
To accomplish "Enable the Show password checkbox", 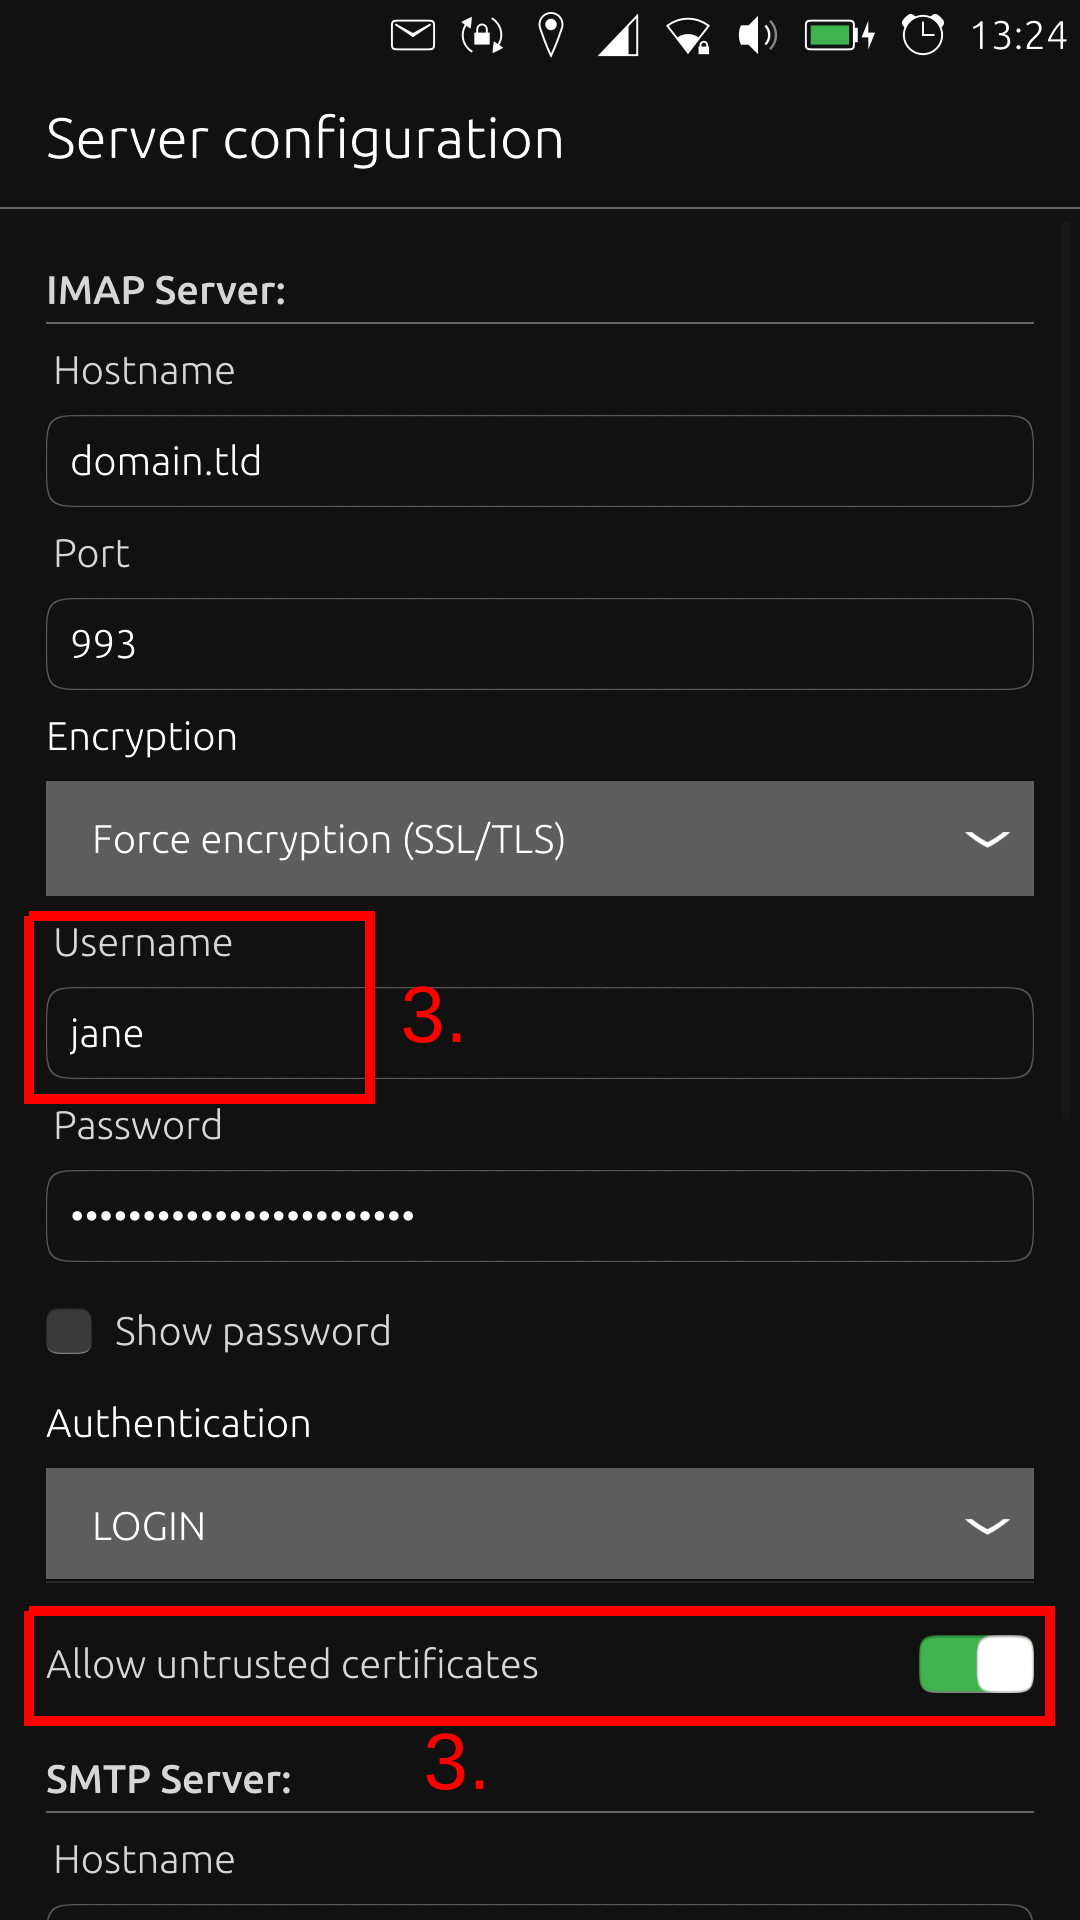I will coord(69,1331).
